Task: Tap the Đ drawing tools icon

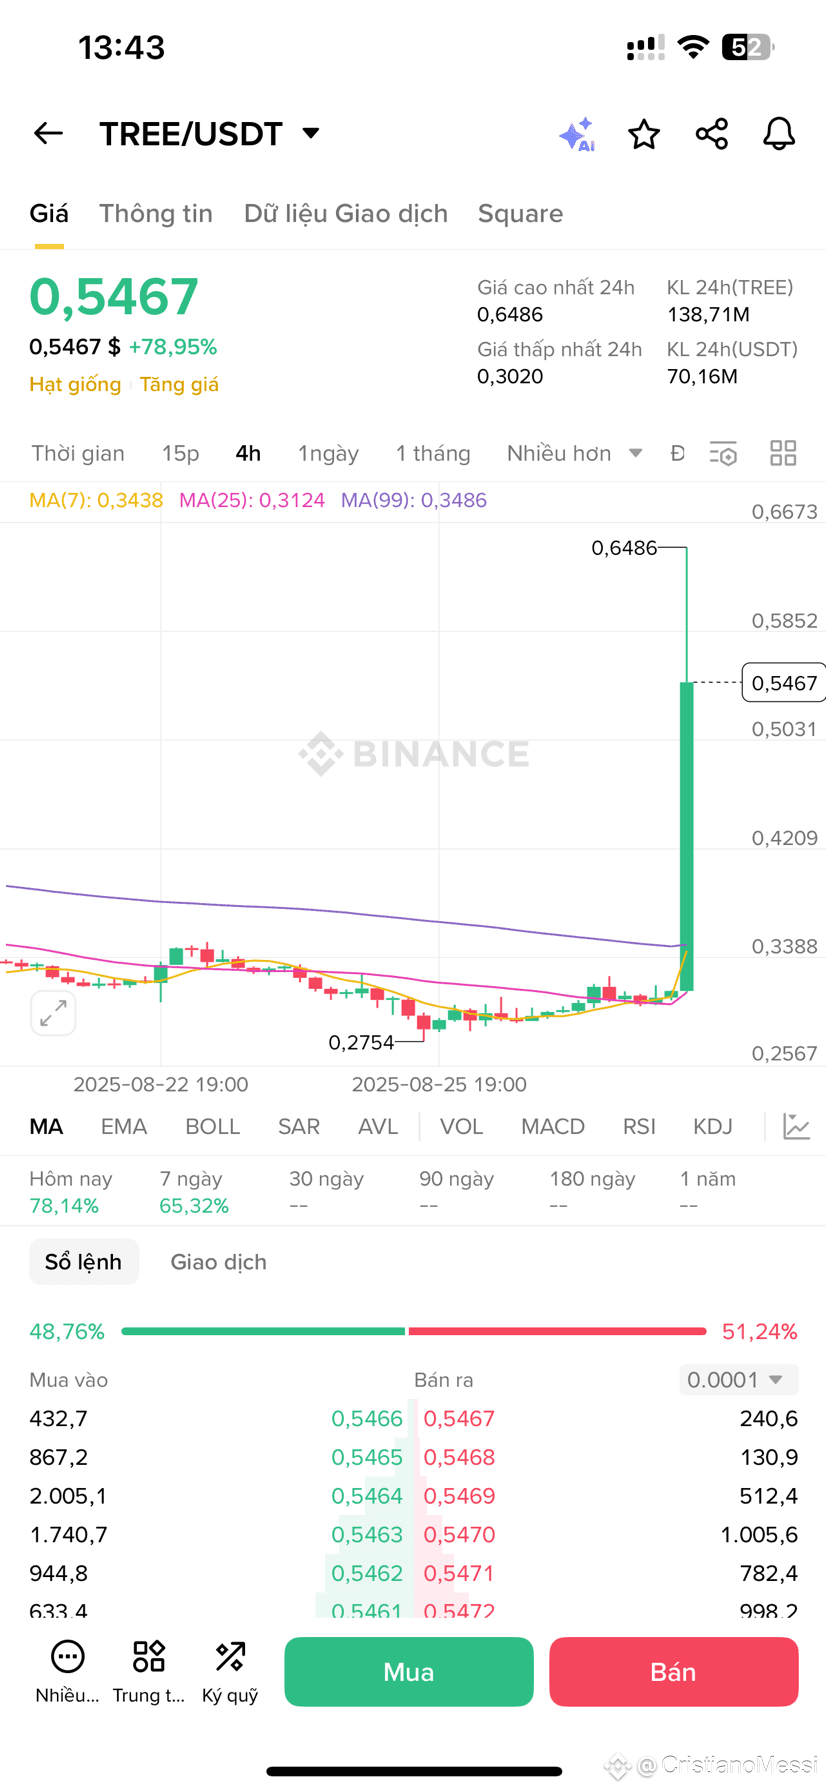Action: point(677,453)
